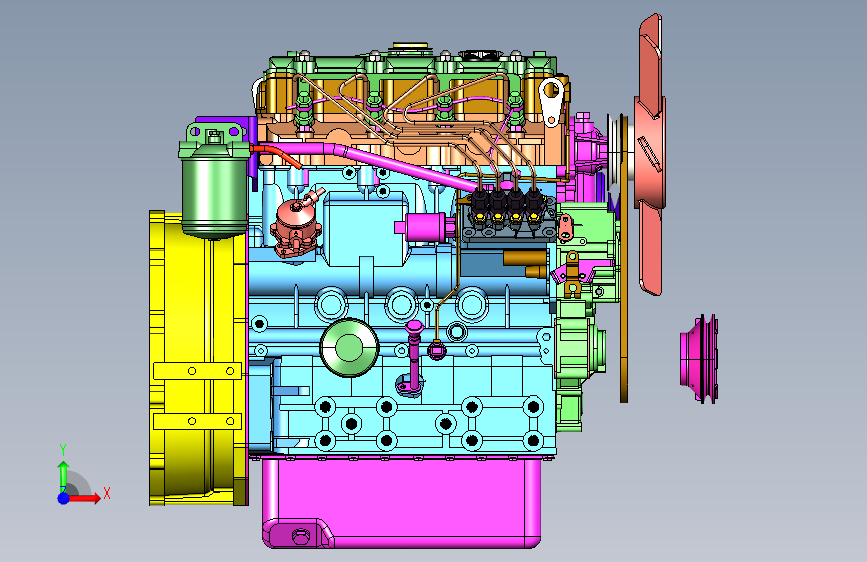Select the white lifting bracket eye
This screenshot has height=562, width=867.
tap(552, 102)
